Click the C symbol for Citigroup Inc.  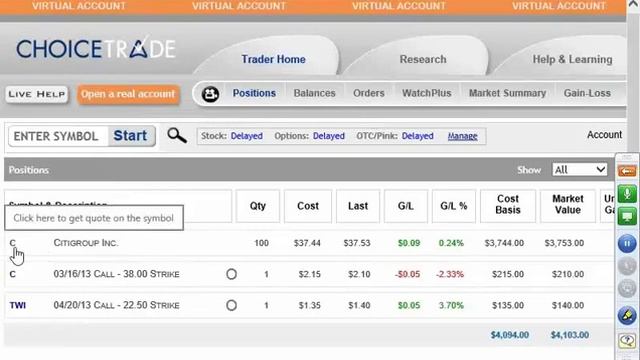[12, 243]
